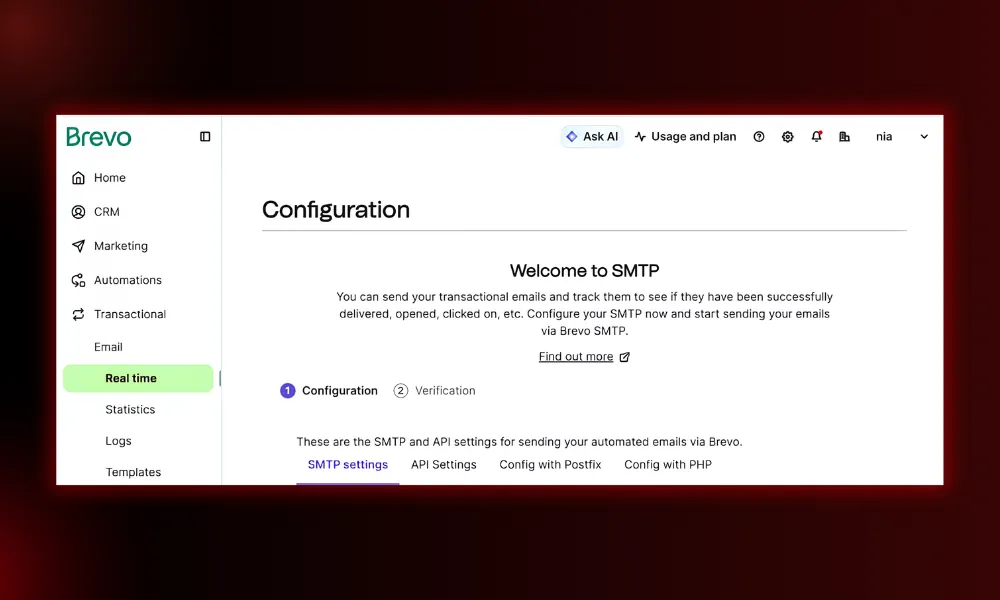Click the nia account name
The image size is (1000, 600).
click(x=884, y=136)
